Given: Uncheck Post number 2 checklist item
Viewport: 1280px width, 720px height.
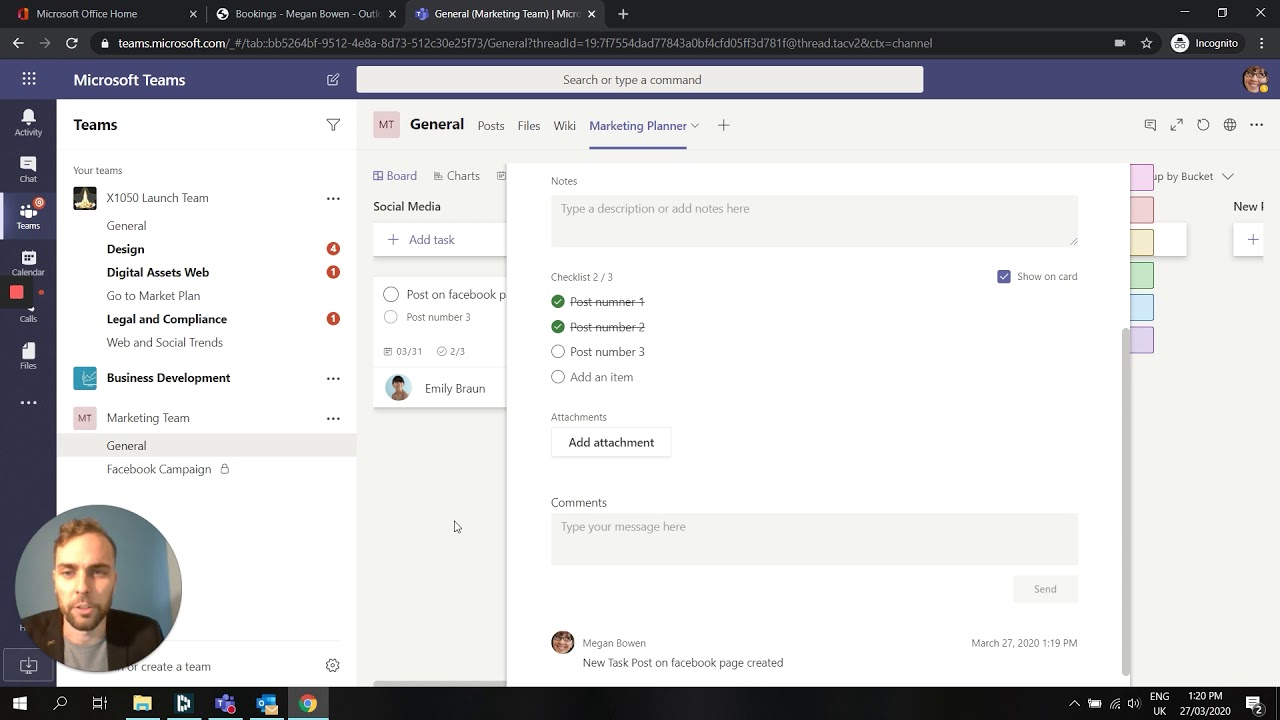Looking at the screenshot, I should [558, 327].
